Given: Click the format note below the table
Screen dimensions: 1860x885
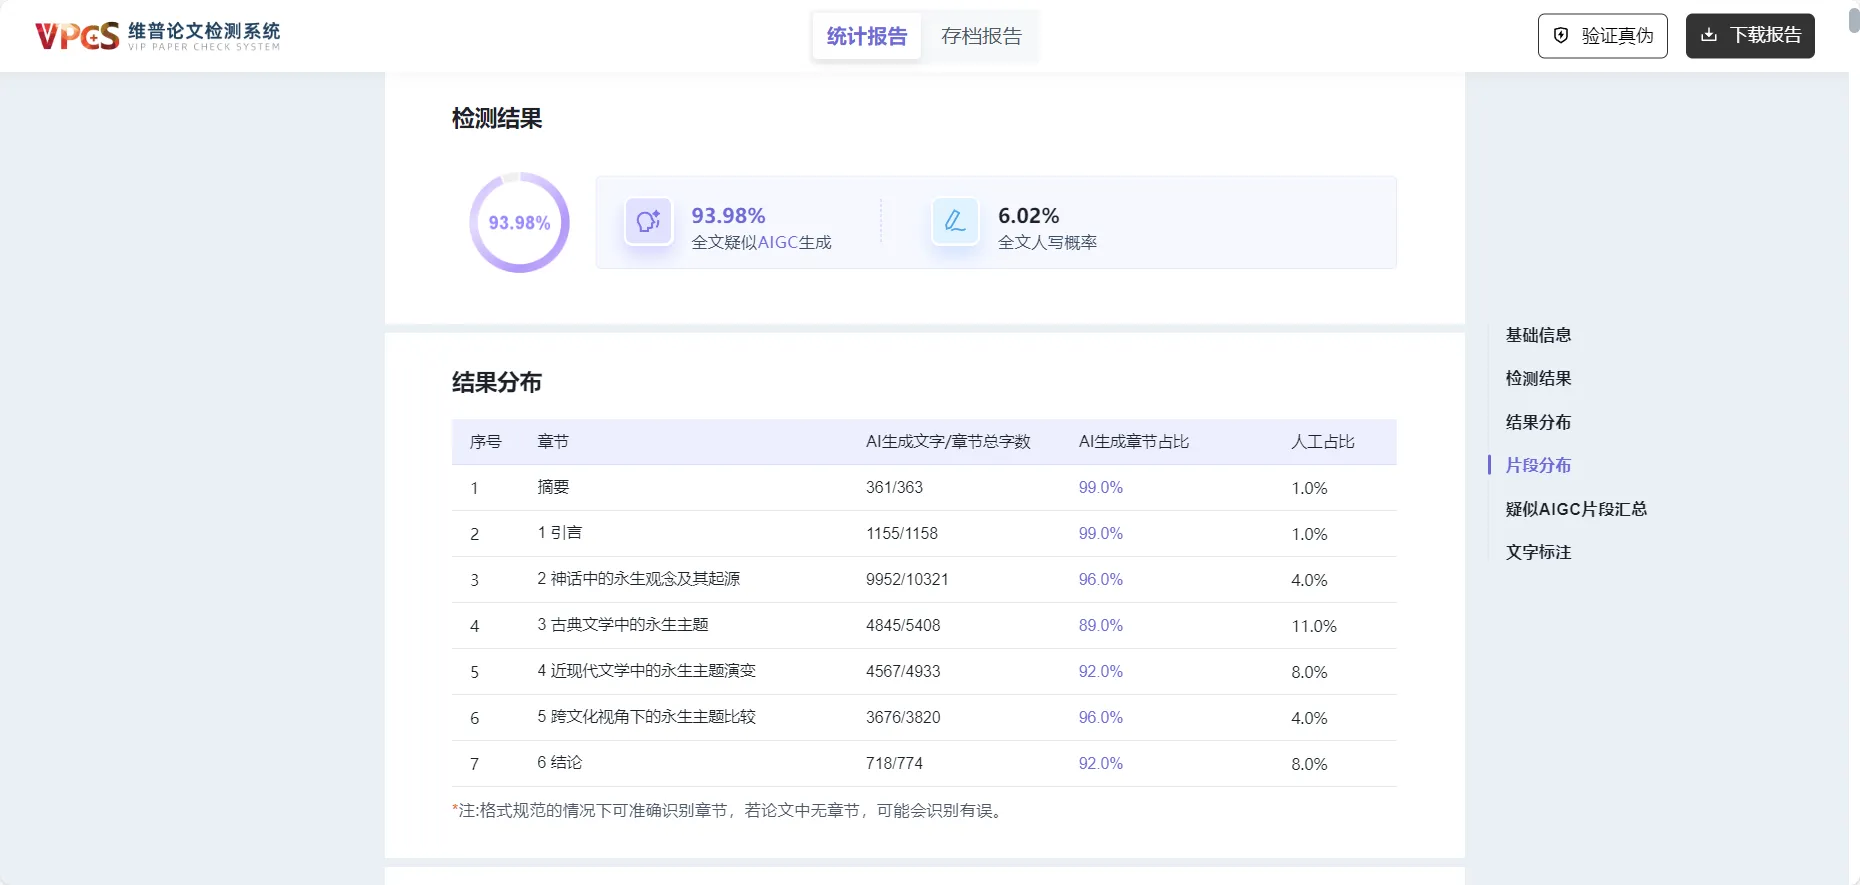Looking at the screenshot, I should (x=729, y=810).
